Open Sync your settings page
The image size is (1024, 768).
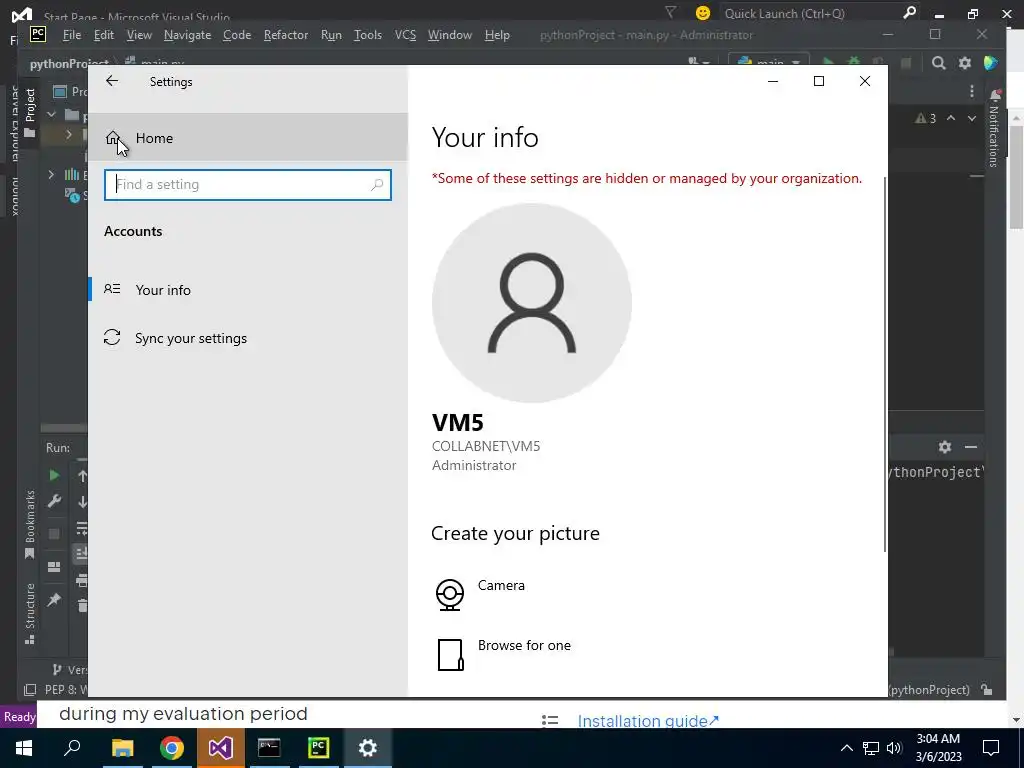point(248,338)
